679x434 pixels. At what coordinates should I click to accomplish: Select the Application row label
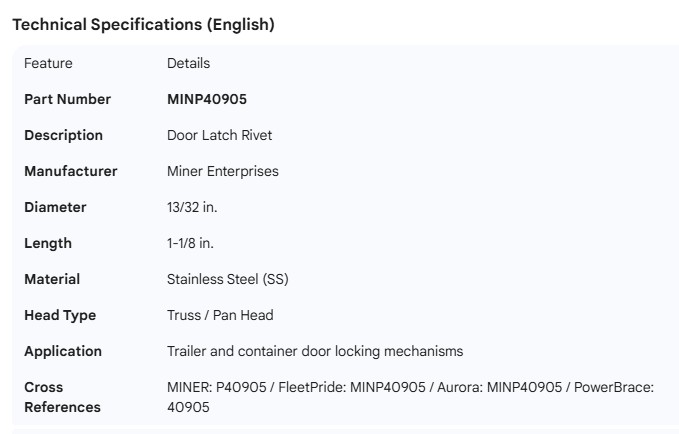click(63, 351)
